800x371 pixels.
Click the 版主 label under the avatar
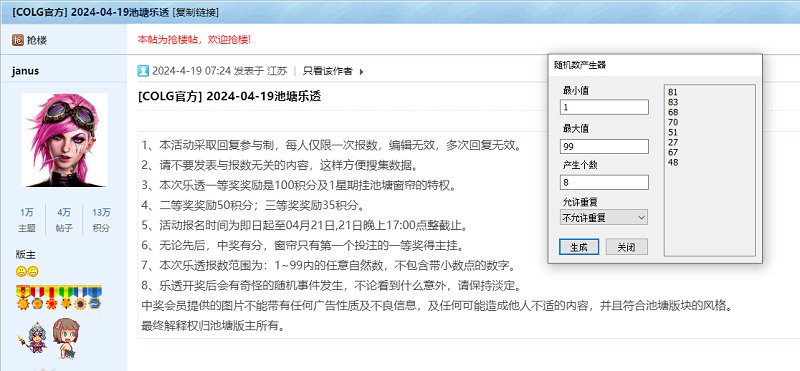[x=26, y=254]
